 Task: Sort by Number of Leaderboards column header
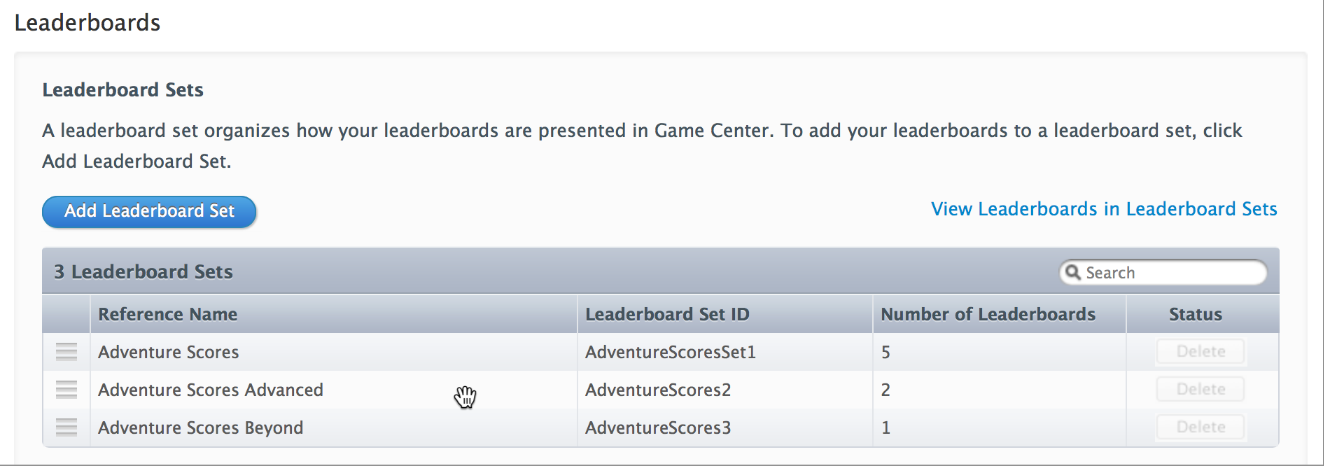[988, 314]
